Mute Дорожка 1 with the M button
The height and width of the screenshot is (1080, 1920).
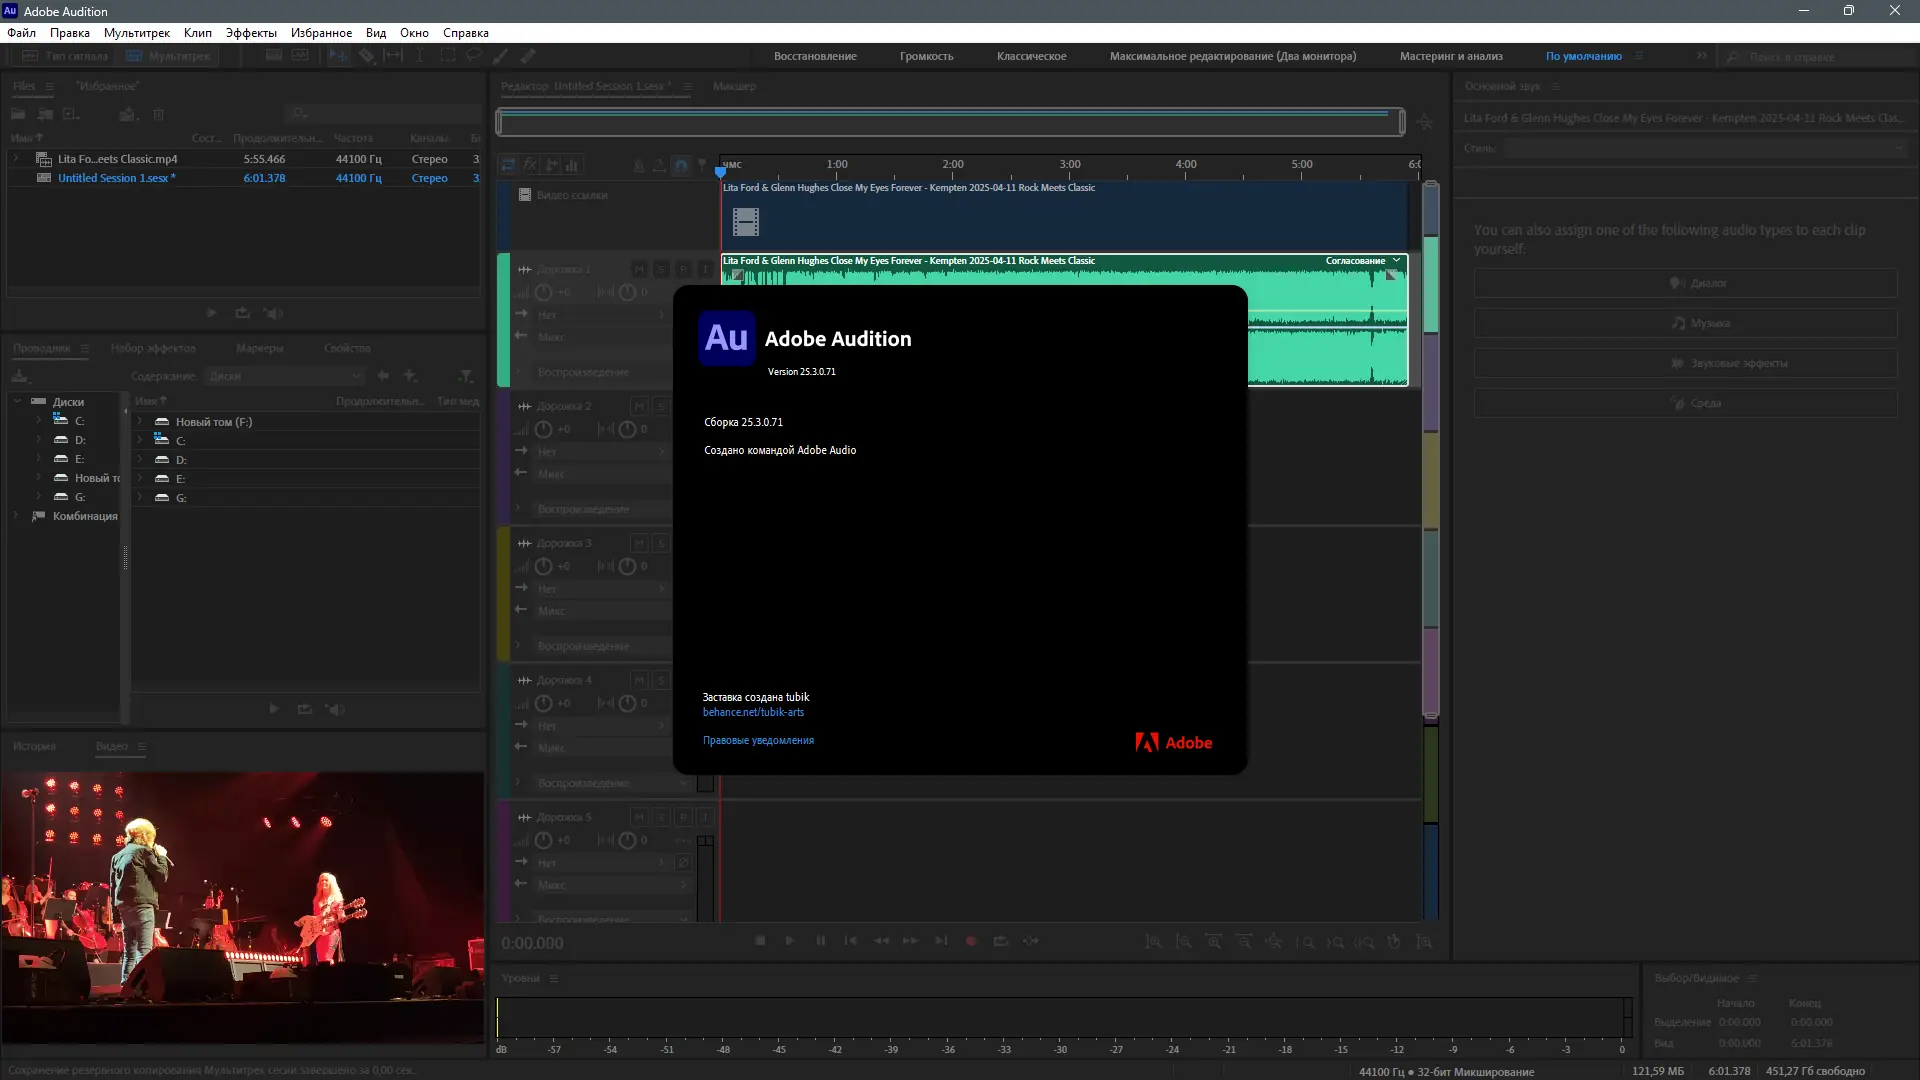[x=639, y=269]
